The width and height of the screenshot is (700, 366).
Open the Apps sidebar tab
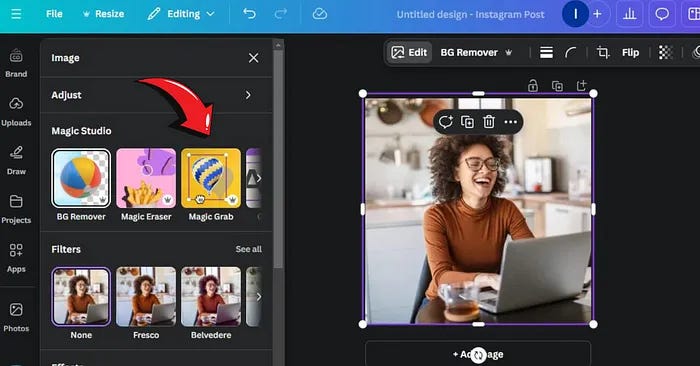tap(16, 258)
